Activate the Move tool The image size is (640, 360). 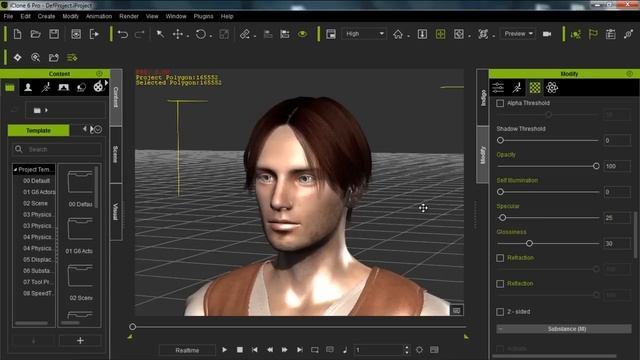(178, 34)
